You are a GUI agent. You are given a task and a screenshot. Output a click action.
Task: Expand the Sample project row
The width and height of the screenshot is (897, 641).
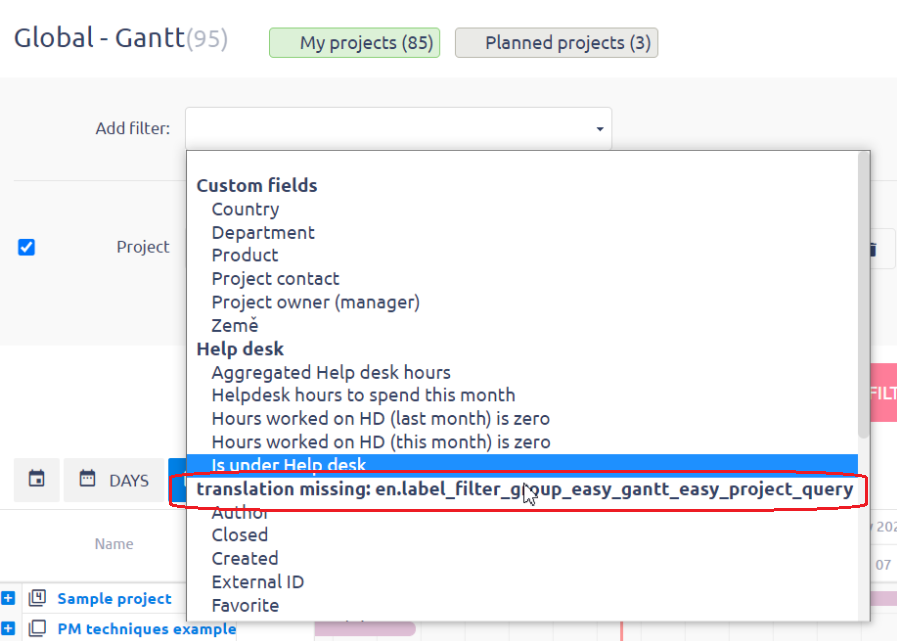[8, 599]
